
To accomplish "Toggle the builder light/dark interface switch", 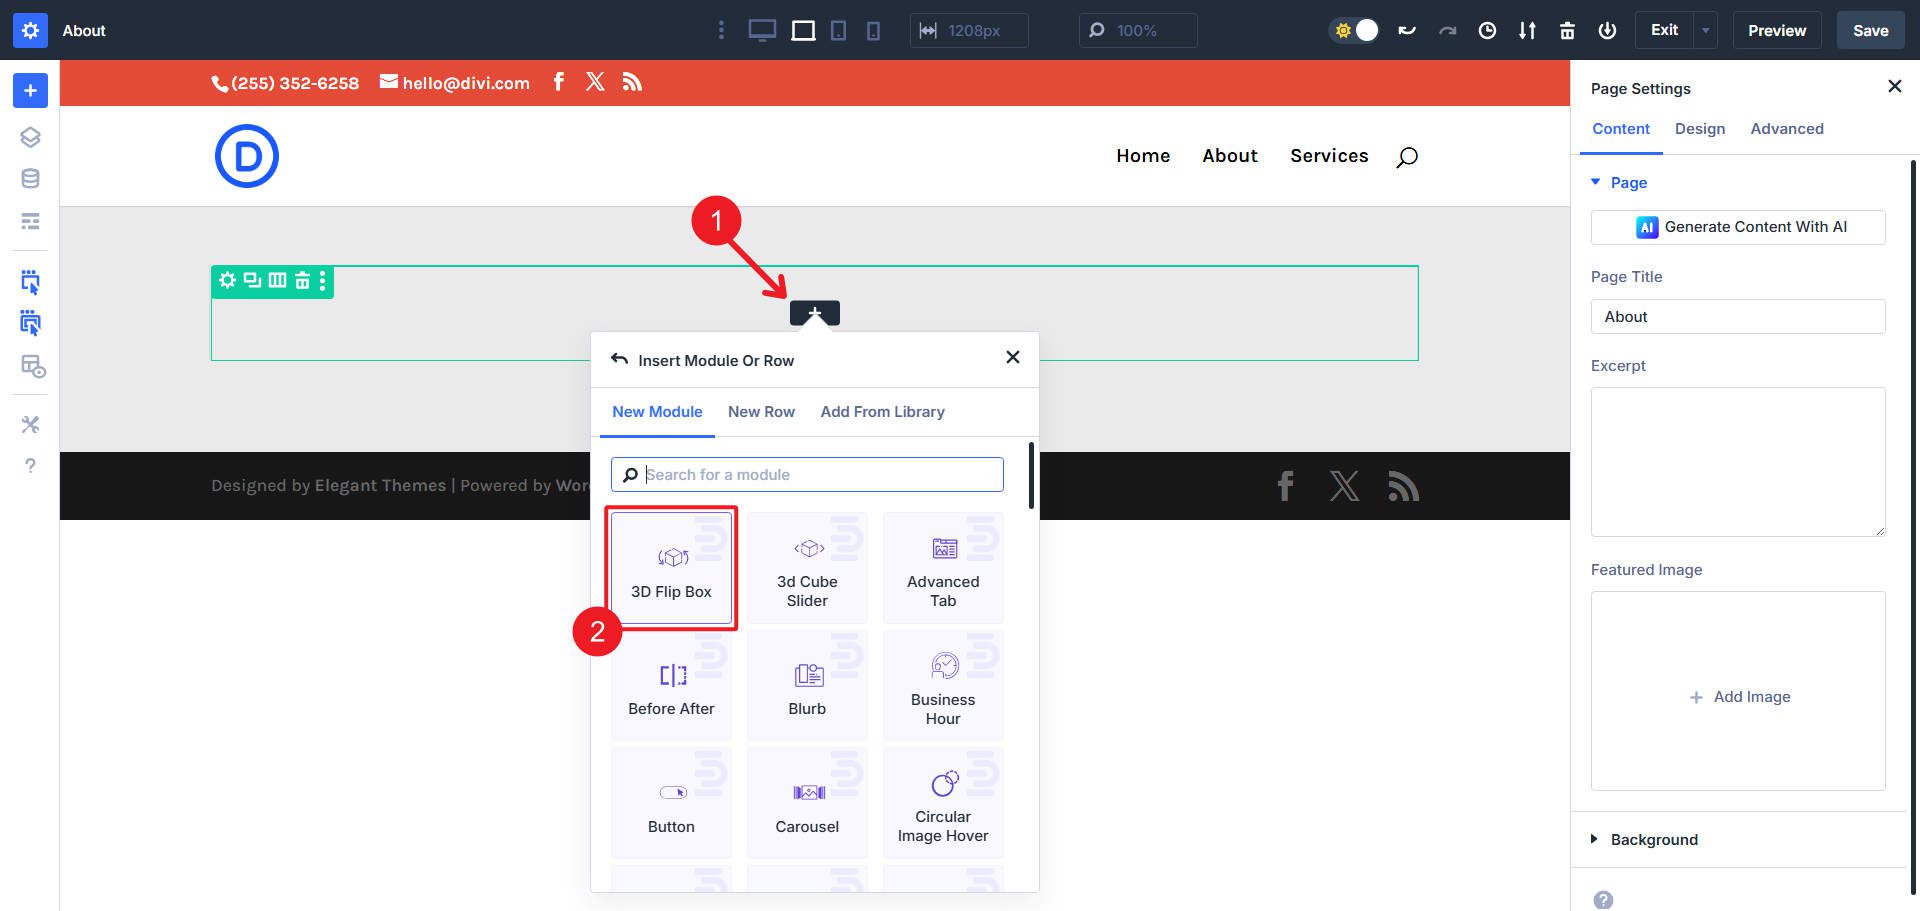I will (x=1354, y=30).
